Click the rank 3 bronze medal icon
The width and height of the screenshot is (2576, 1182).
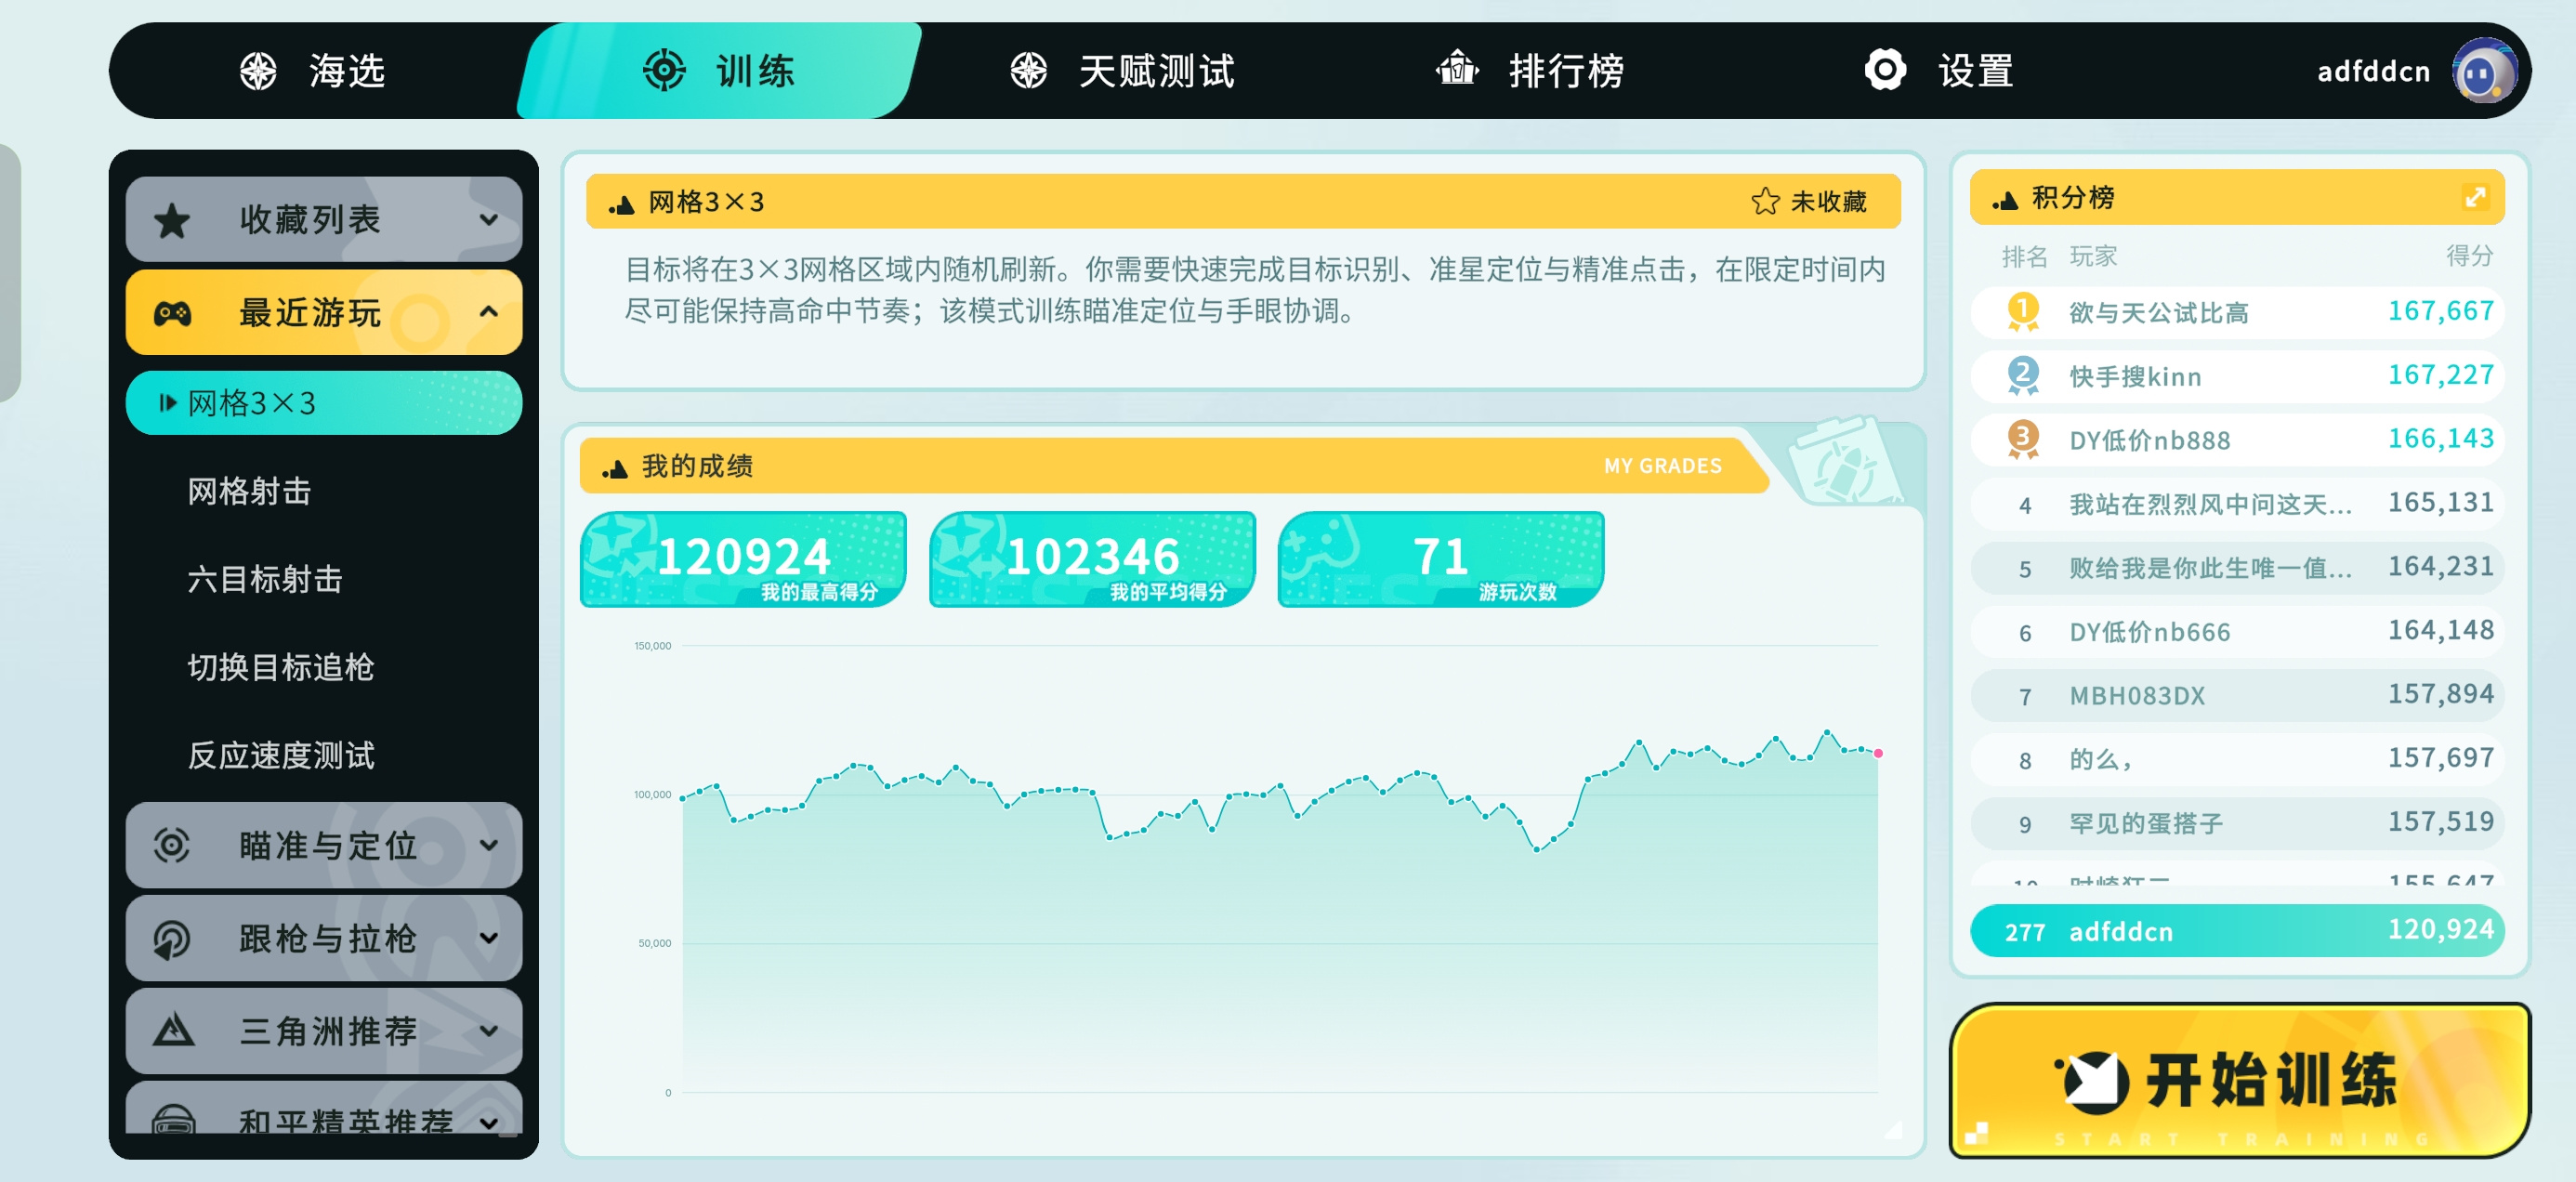click(2022, 439)
